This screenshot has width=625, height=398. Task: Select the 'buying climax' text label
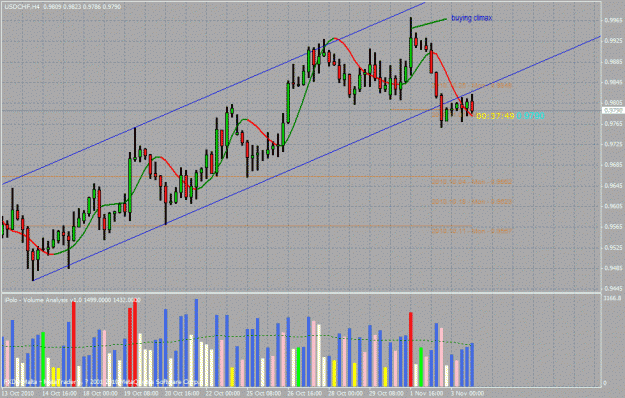(x=472, y=18)
